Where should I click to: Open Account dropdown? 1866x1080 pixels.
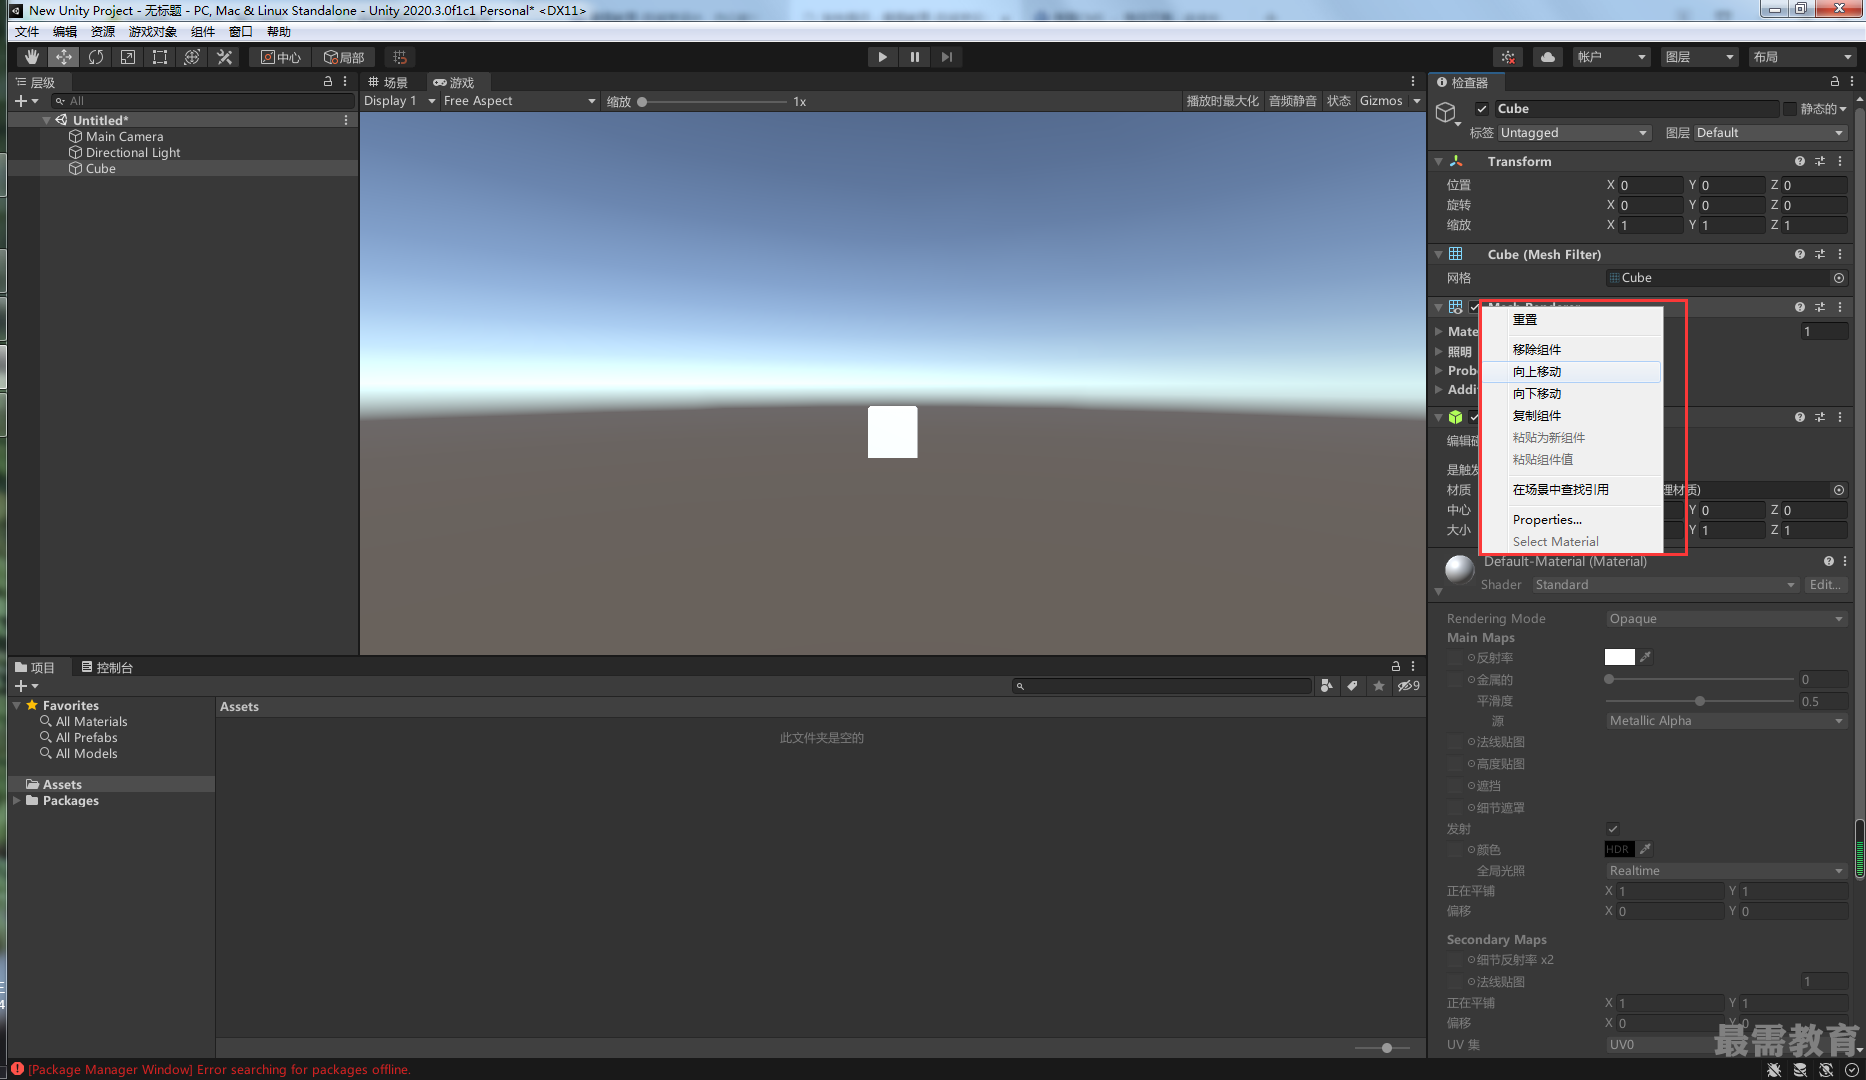click(1611, 57)
